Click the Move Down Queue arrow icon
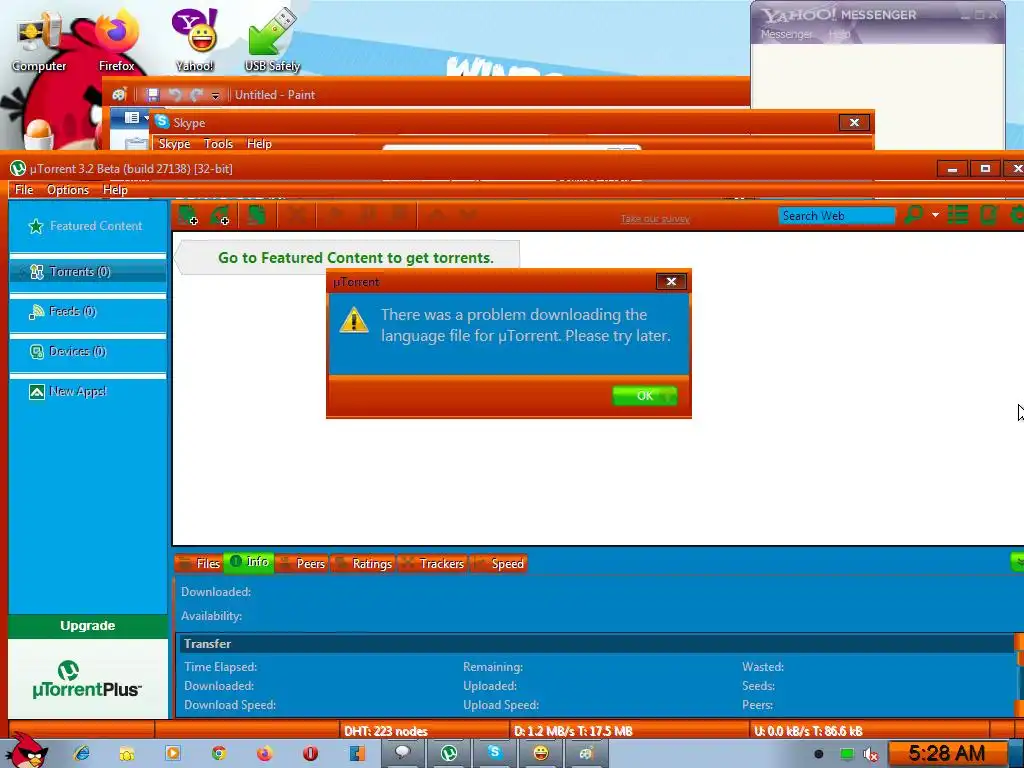The image size is (1024, 768). pos(468,214)
